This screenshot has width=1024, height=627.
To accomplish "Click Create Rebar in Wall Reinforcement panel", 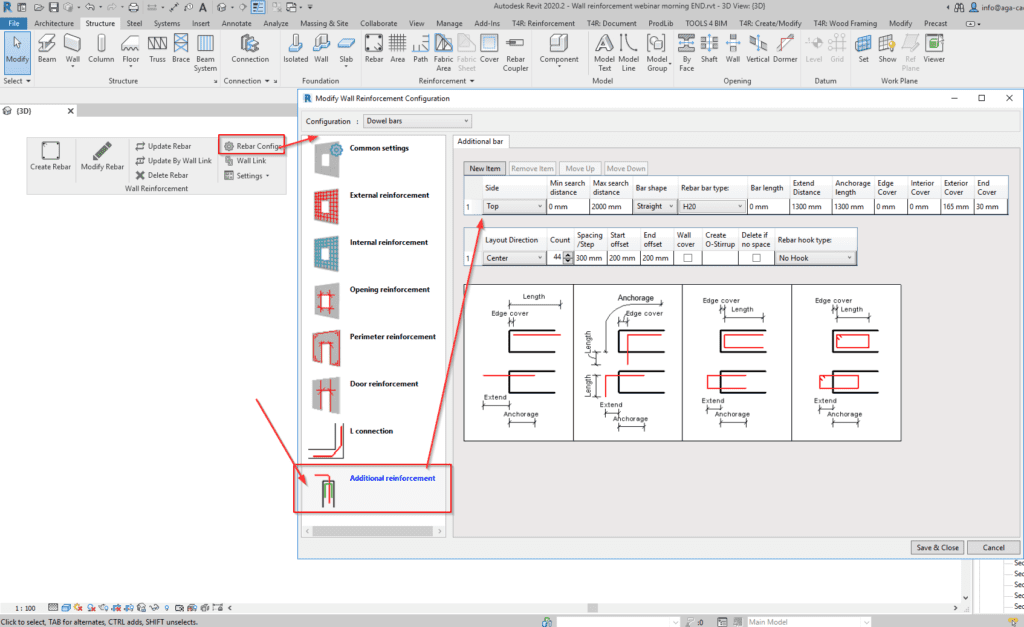I will coord(50,155).
